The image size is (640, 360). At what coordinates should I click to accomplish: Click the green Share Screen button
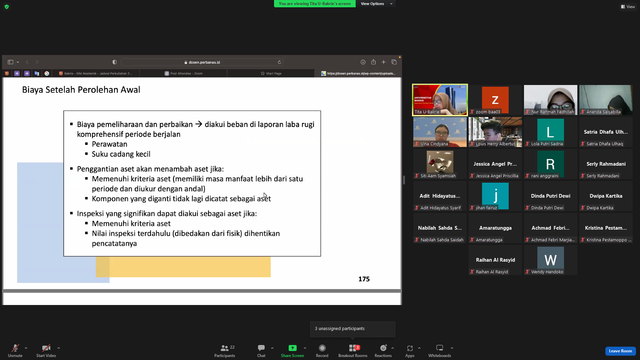point(292,350)
